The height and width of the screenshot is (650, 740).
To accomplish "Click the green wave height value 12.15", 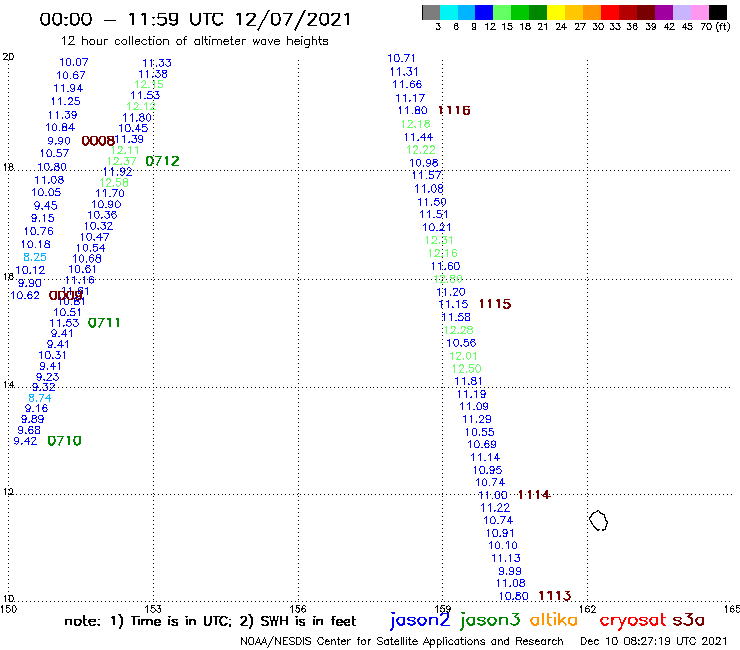I will coord(149,84).
